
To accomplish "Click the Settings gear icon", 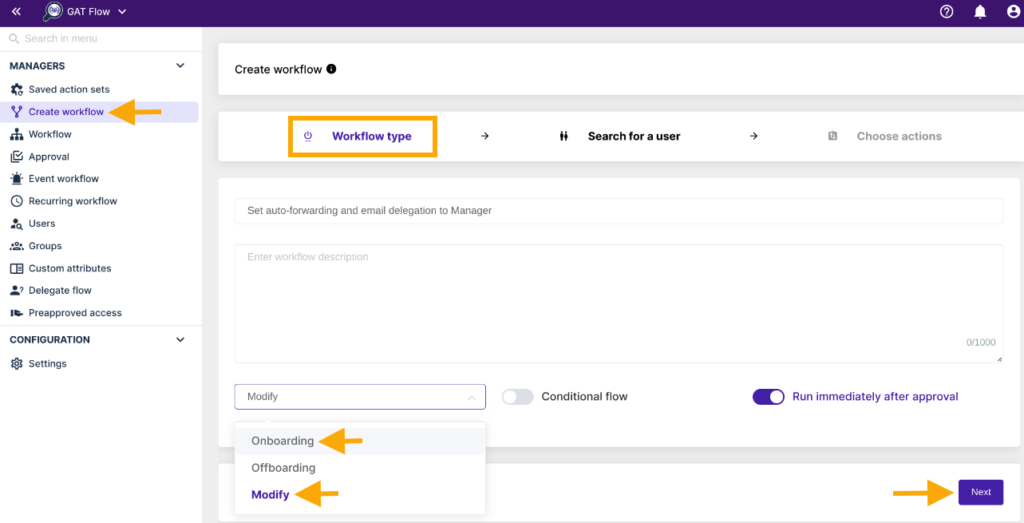I will click(x=17, y=364).
